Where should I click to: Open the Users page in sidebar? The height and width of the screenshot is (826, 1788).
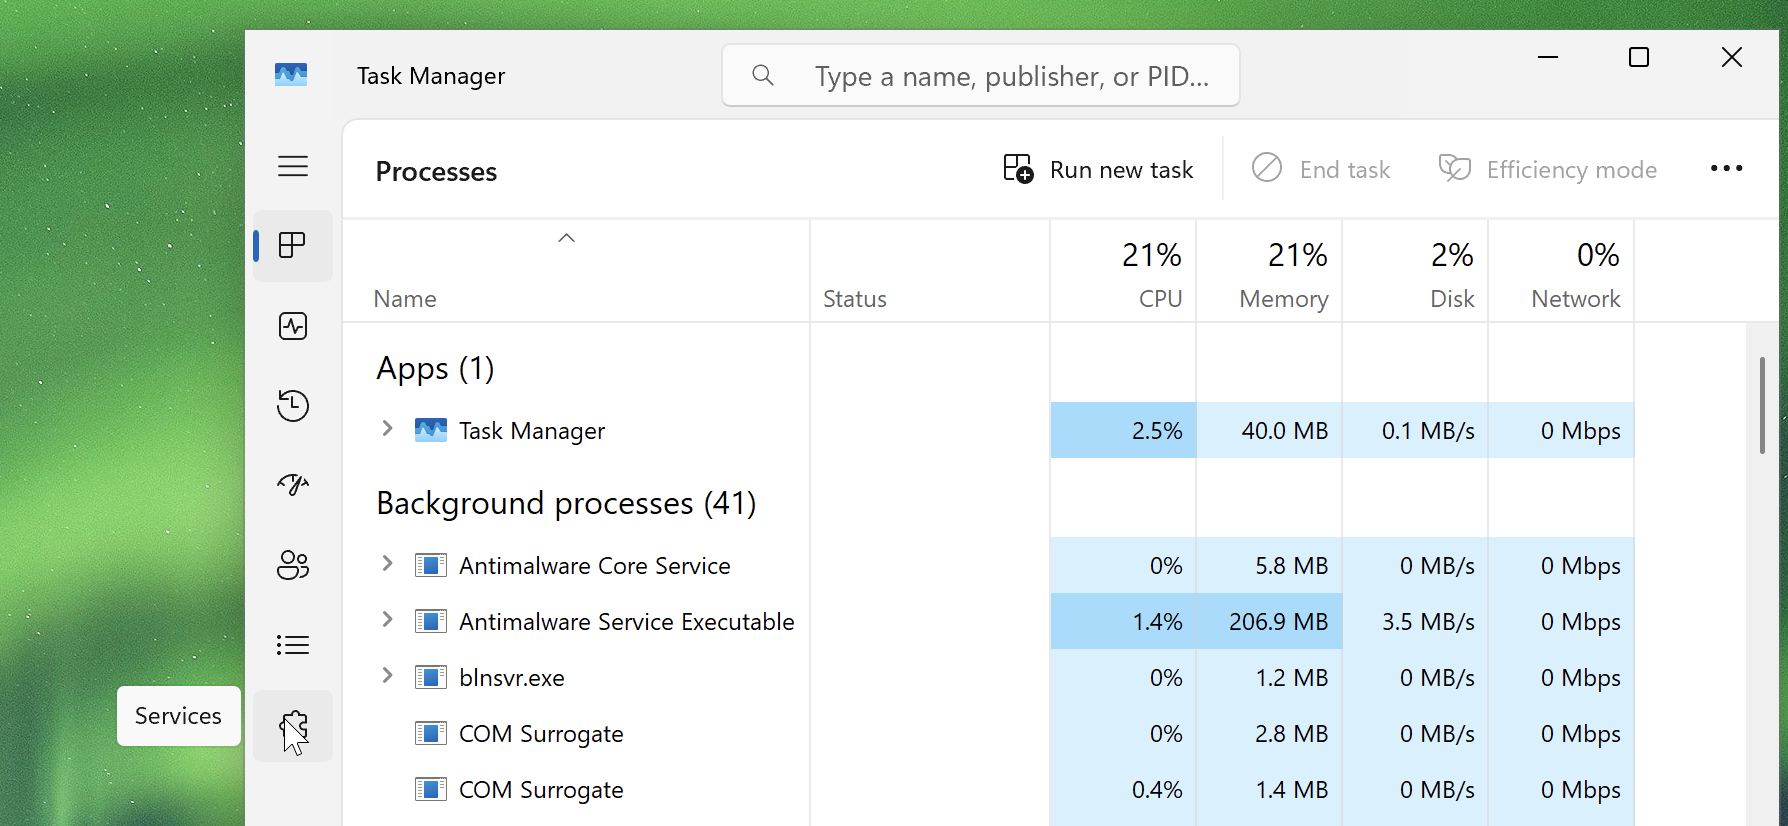click(x=292, y=565)
